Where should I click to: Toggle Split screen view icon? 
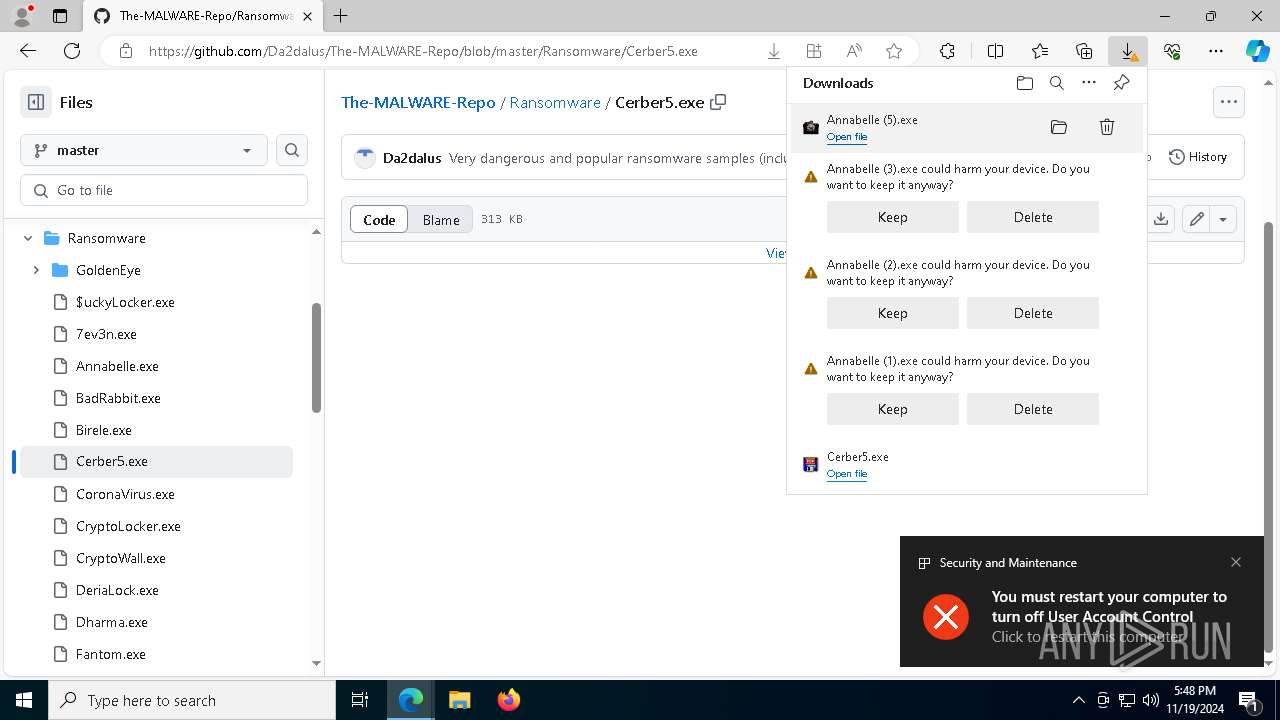pos(995,51)
